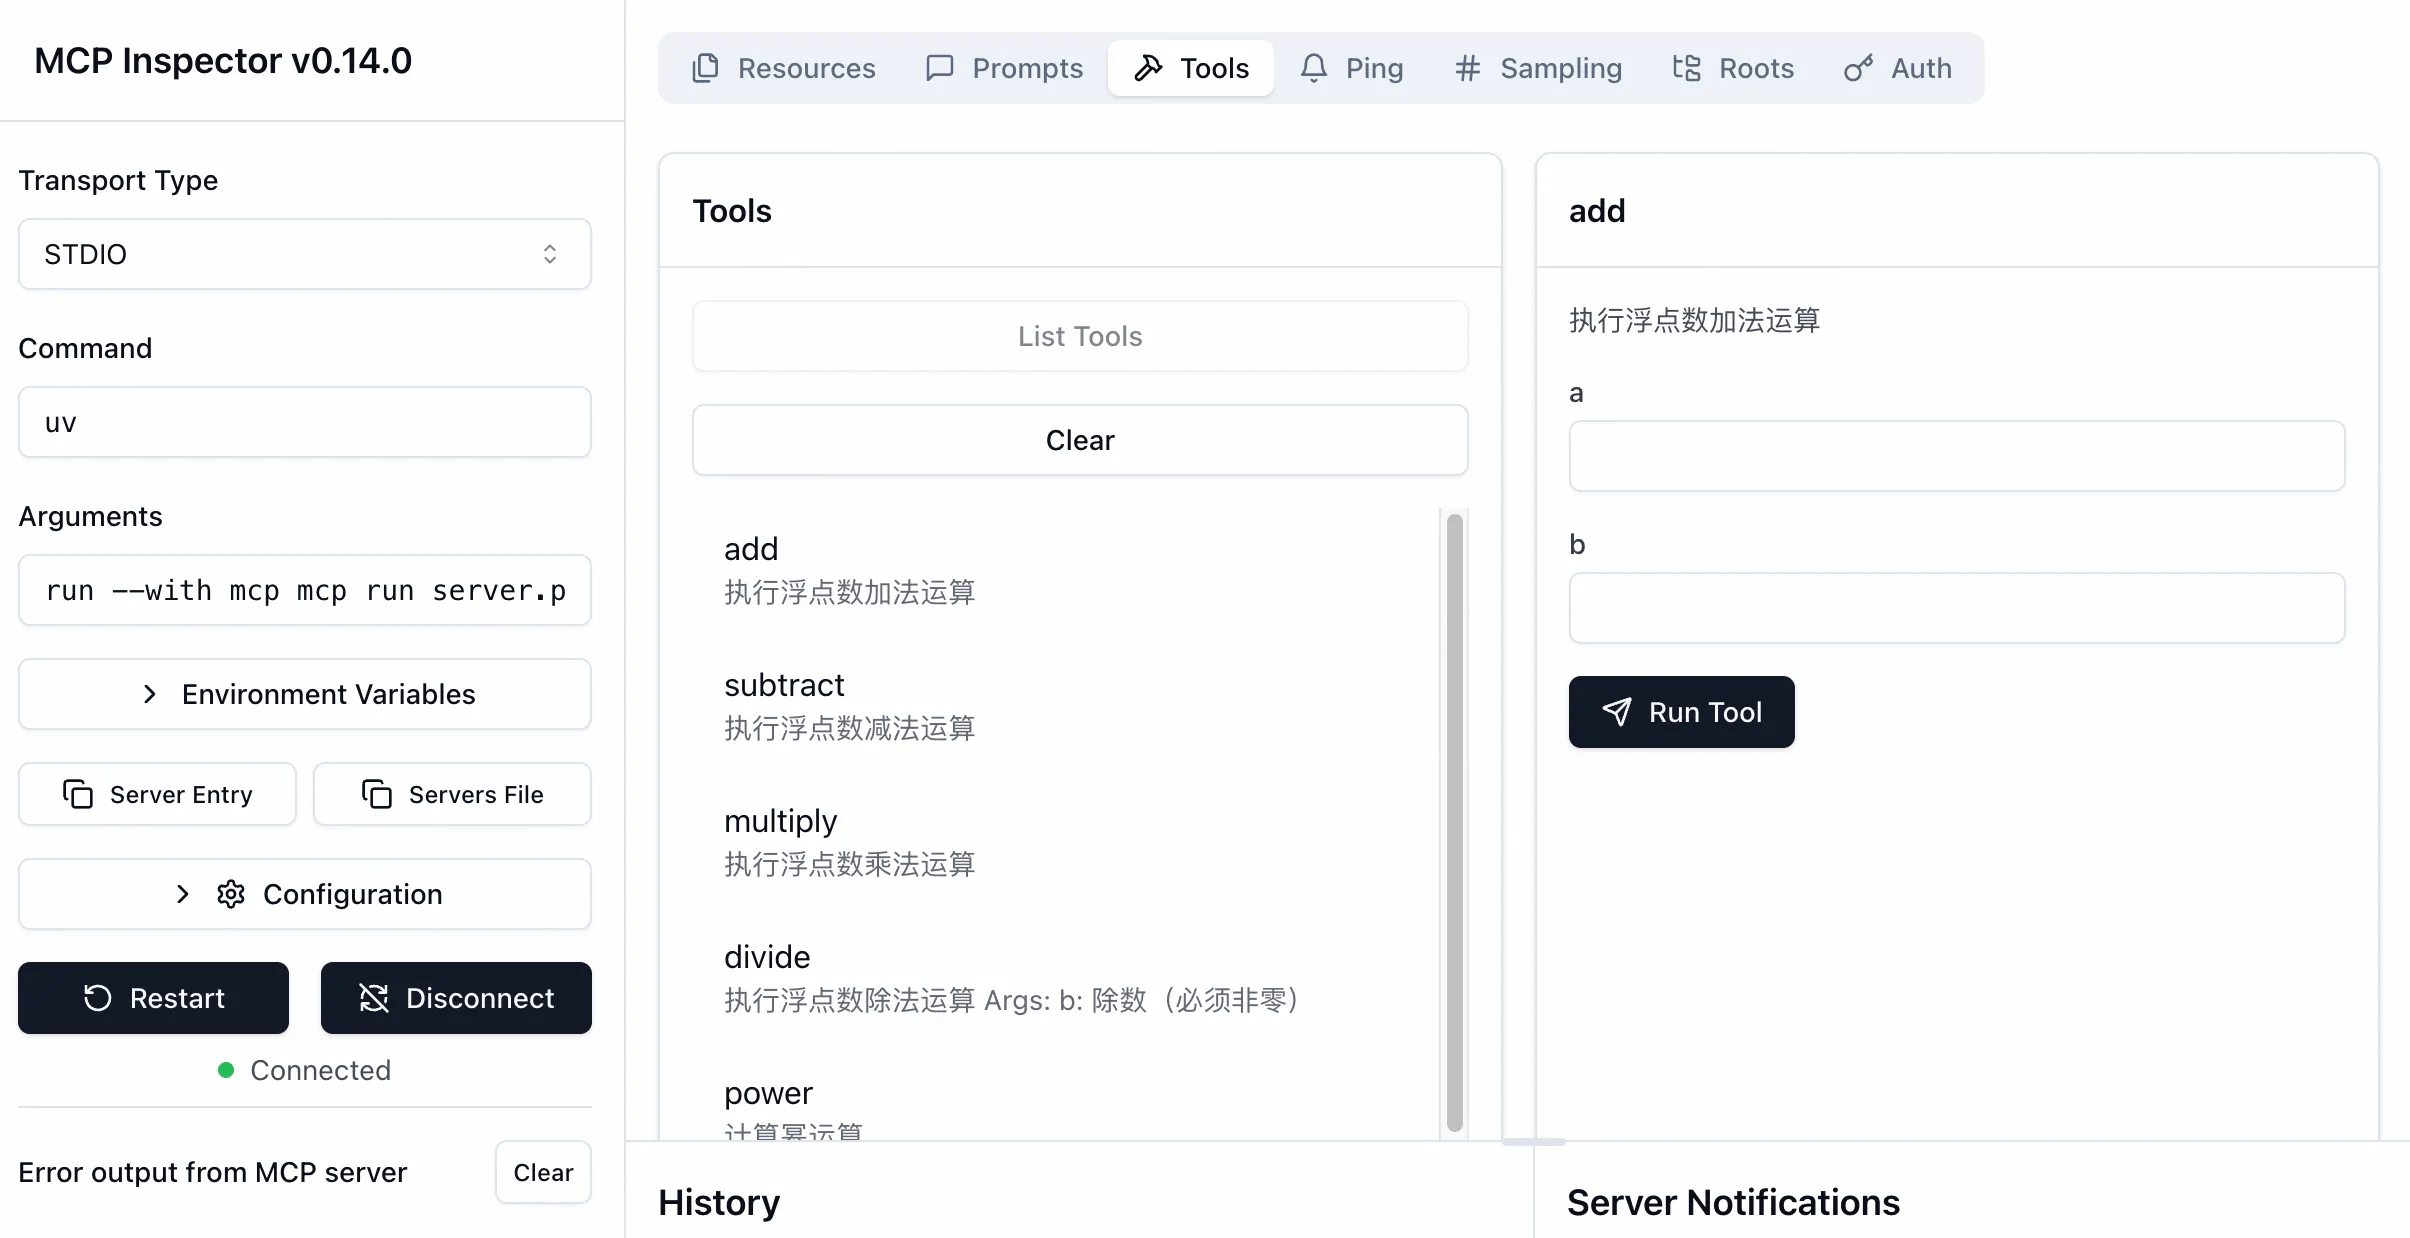Click the Resources tab icon
The width and height of the screenshot is (2410, 1238).
(705, 68)
